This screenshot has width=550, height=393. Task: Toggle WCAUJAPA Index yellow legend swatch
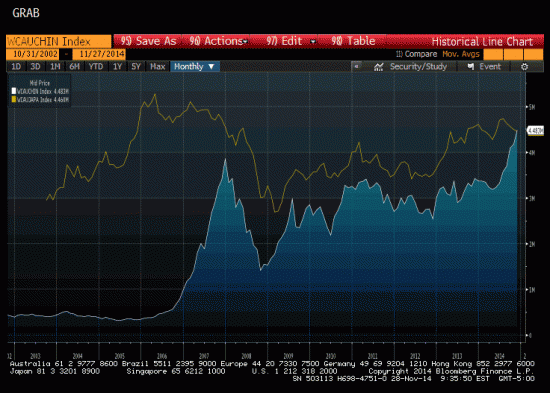pyautogui.click(x=14, y=100)
